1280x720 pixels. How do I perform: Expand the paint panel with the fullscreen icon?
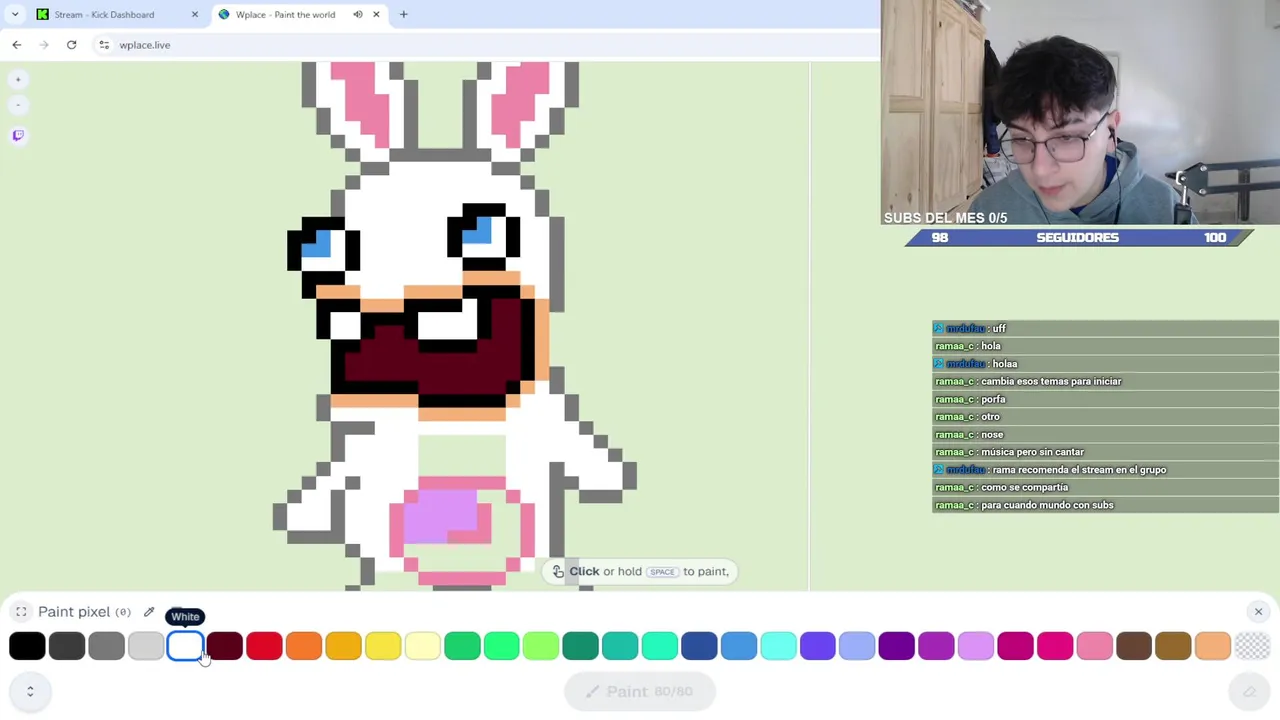[x=21, y=612]
